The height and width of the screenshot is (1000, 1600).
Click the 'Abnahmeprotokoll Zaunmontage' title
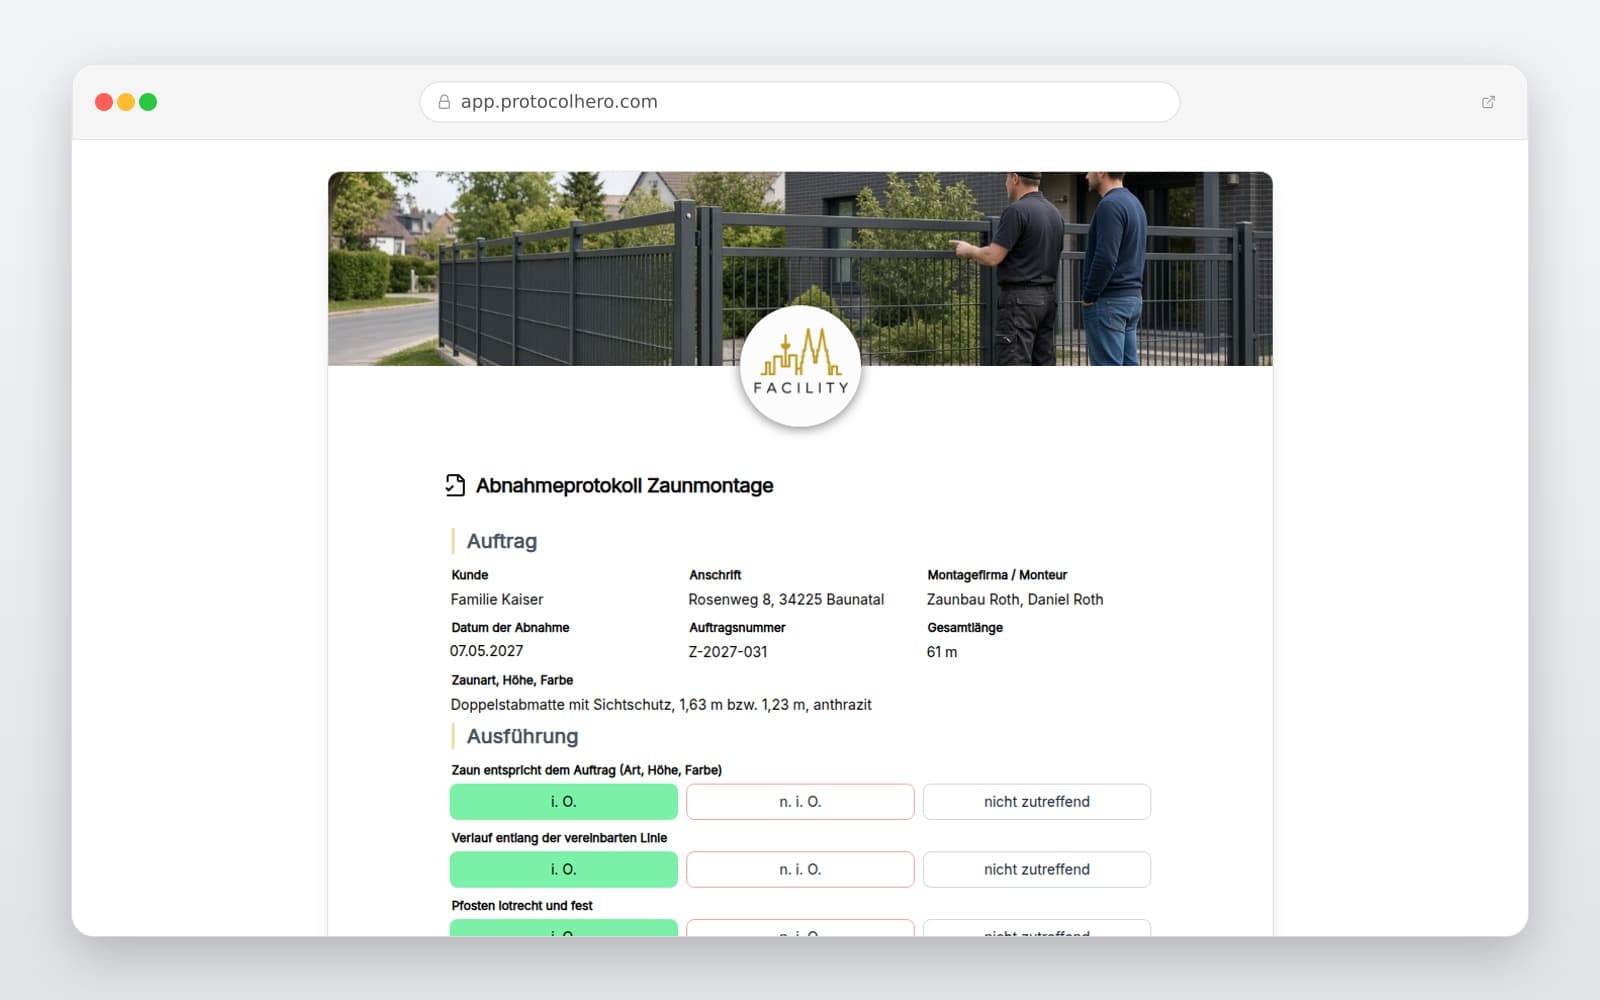pos(625,486)
